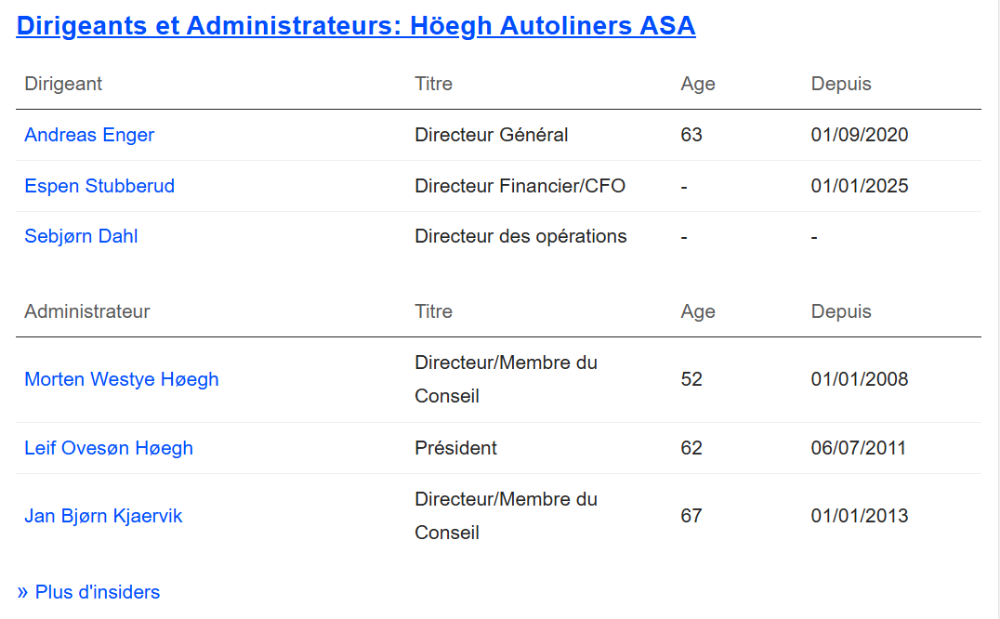The width and height of the screenshot is (1000, 619).
Task: Click the Président title cell
Action: point(455,448)
